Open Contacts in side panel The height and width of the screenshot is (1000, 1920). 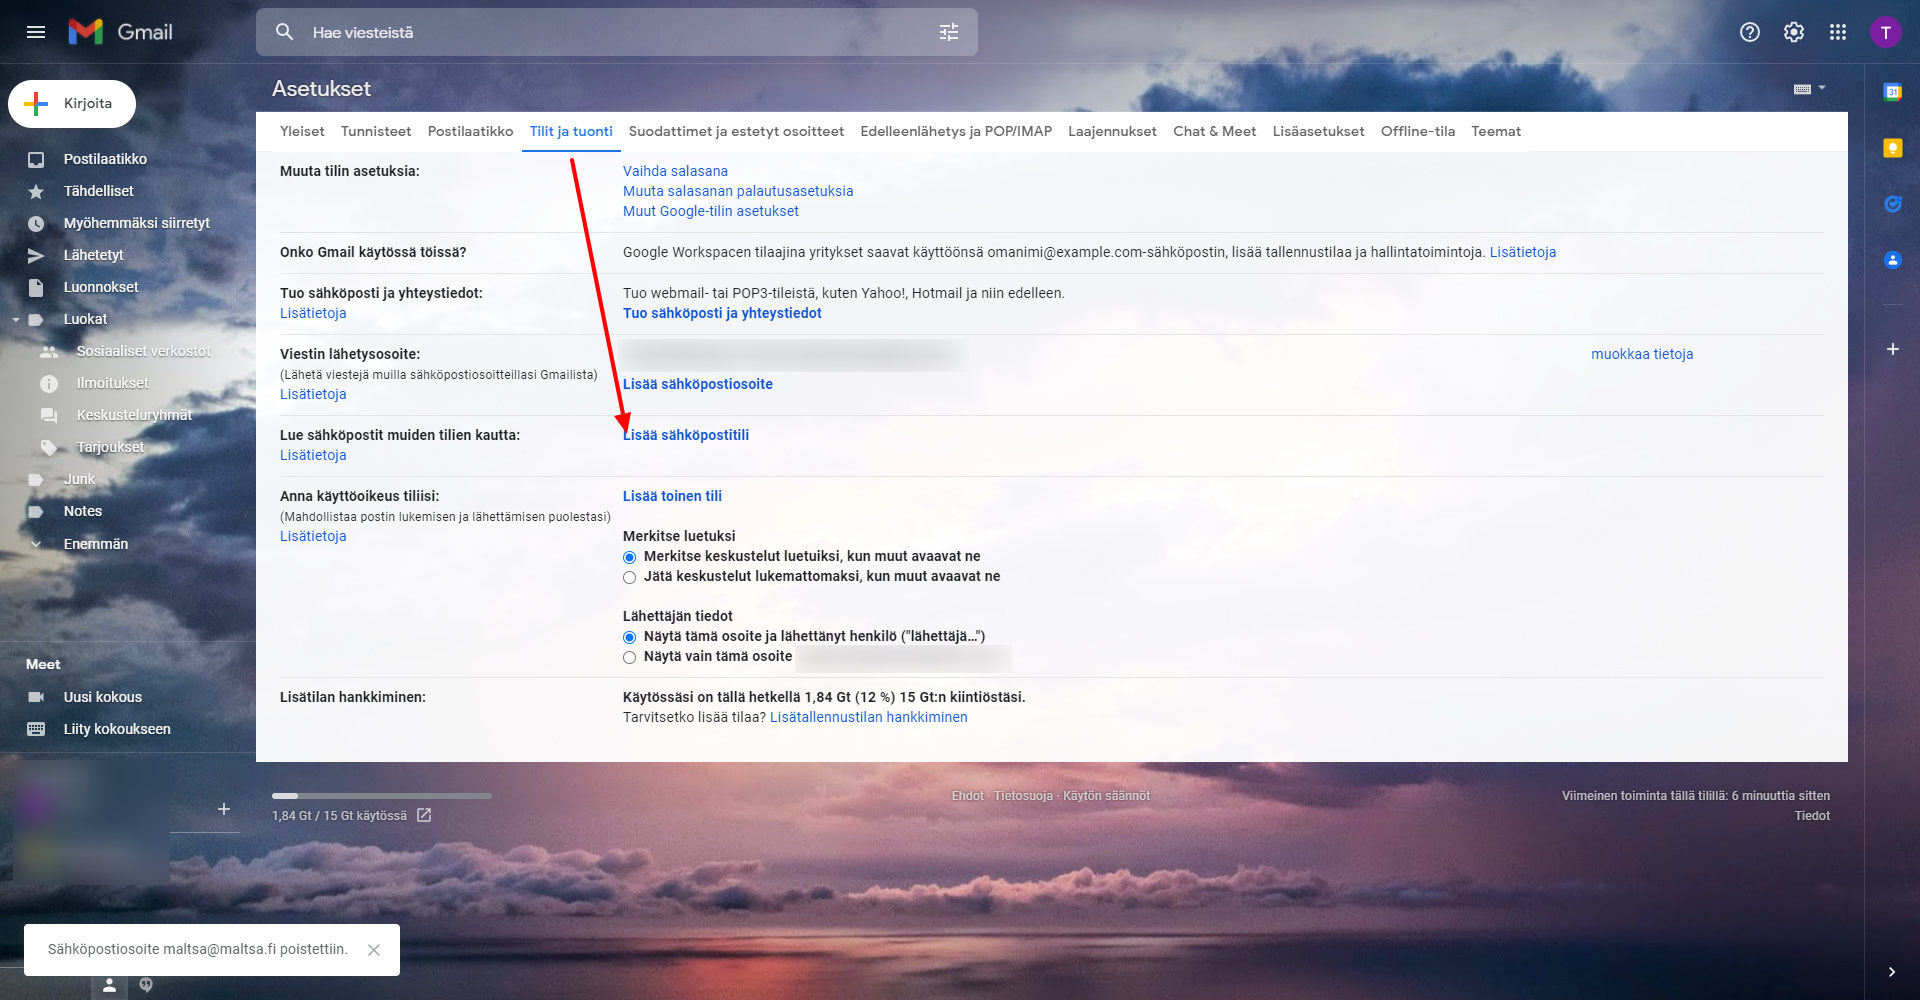pos(1892,260)
